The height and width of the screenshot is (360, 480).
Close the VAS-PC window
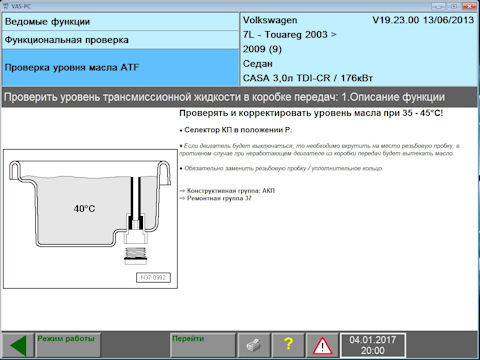tap(470, 6)
